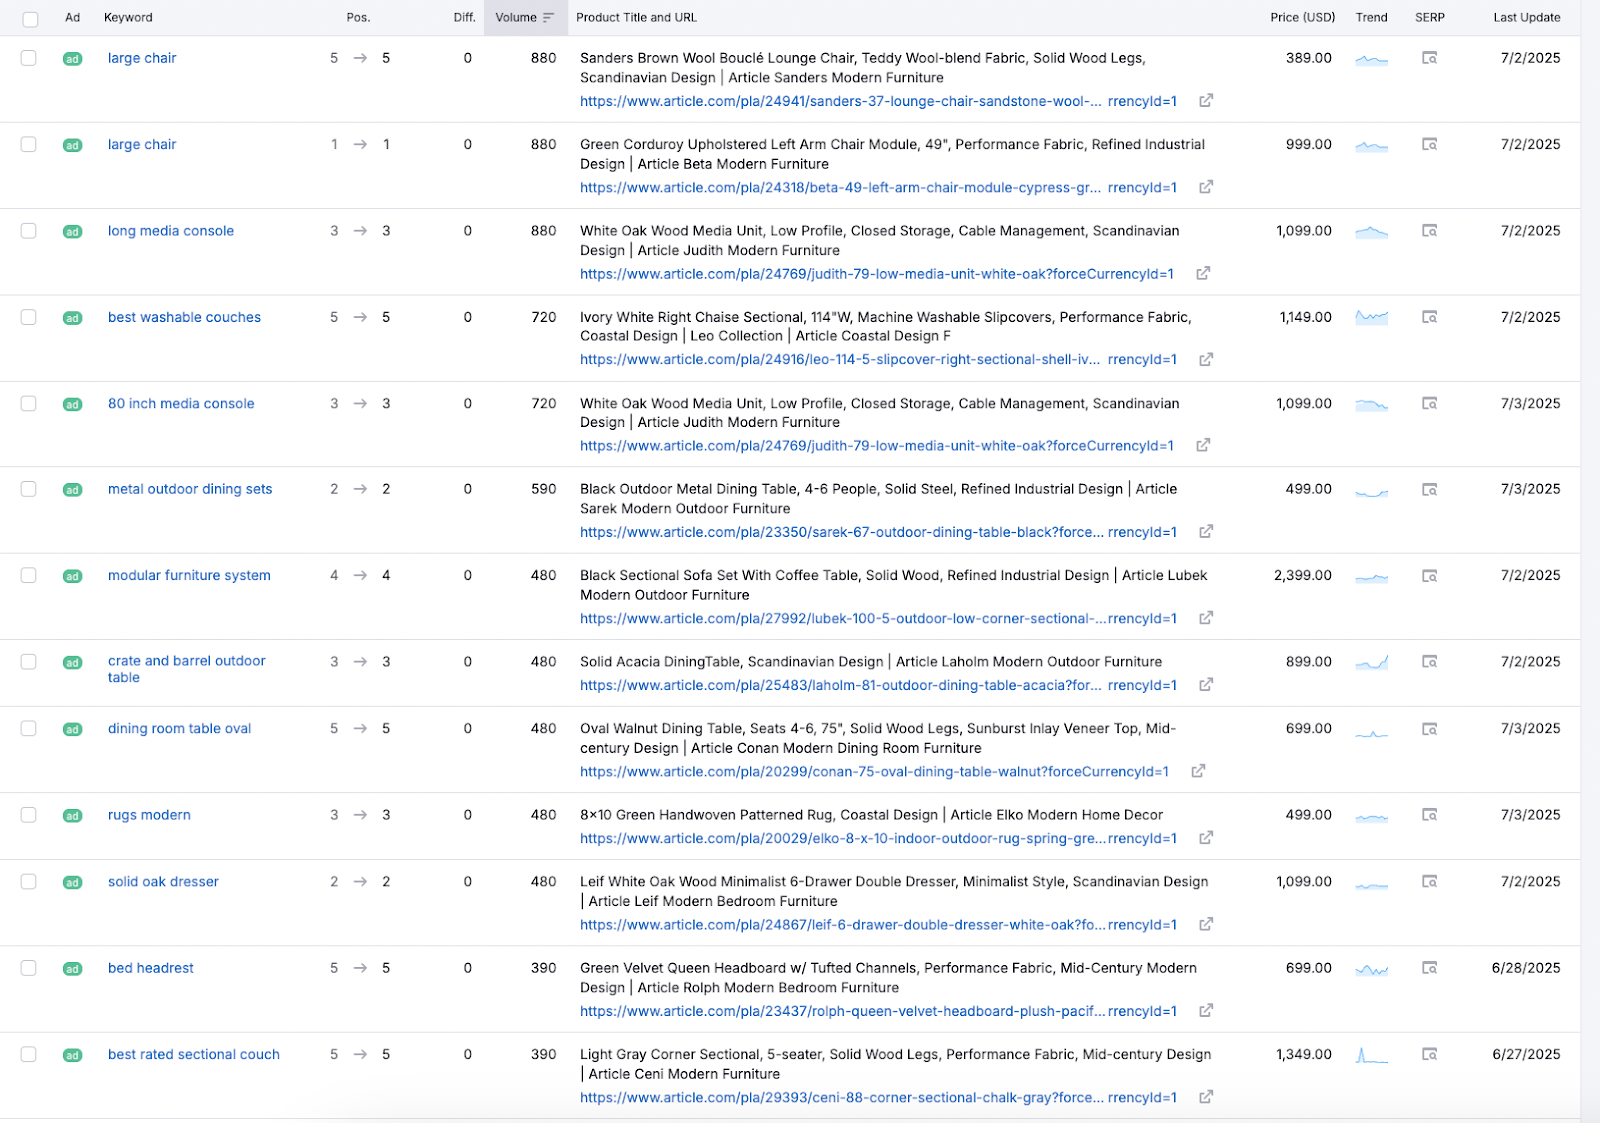This screenshot has width=1600, height=1123.
Task: View trend sparkline for best washable couches
Action: [x=1371, y=317]
